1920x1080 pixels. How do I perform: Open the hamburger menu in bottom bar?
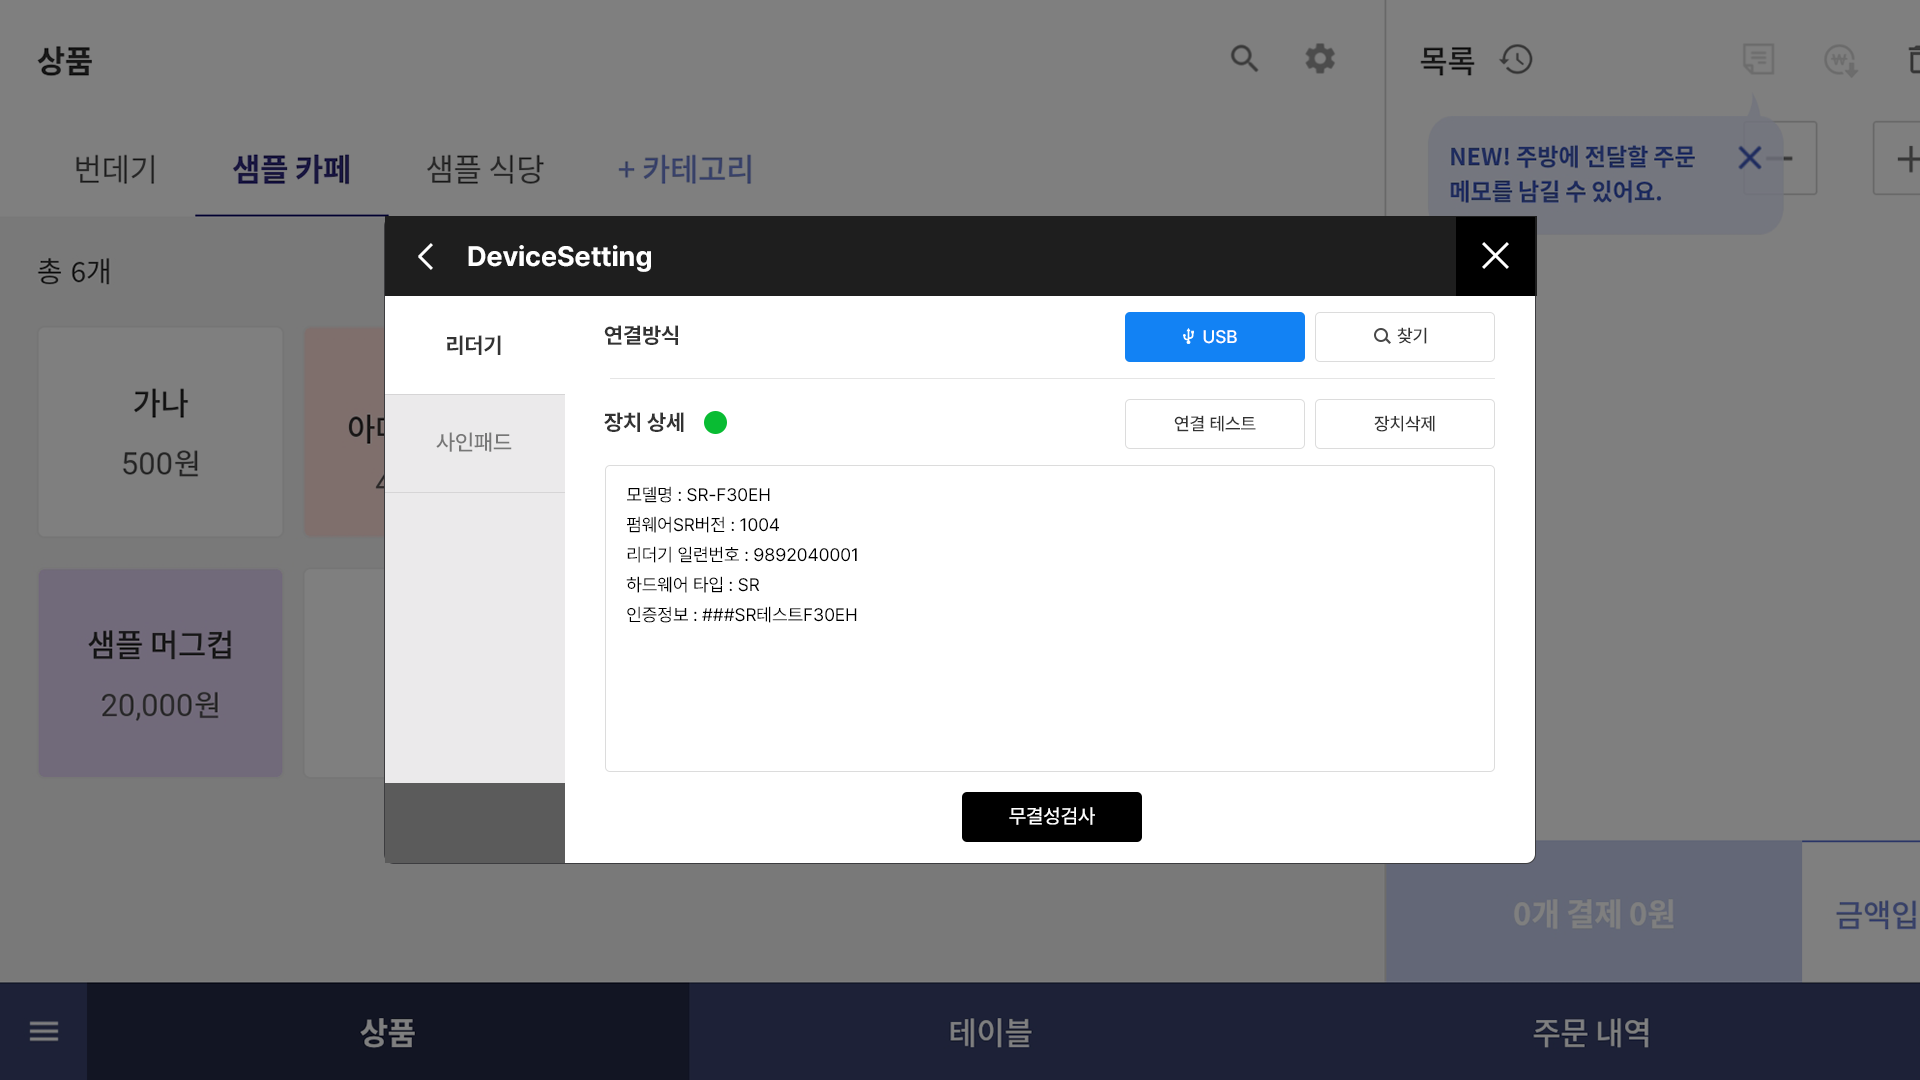point(44,1031)
